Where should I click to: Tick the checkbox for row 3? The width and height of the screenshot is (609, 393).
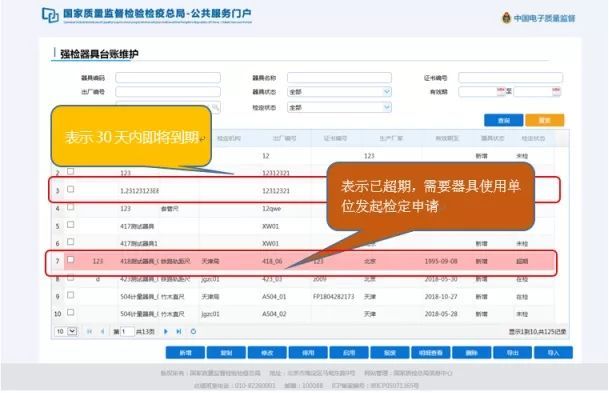click(x=70, y=189)
